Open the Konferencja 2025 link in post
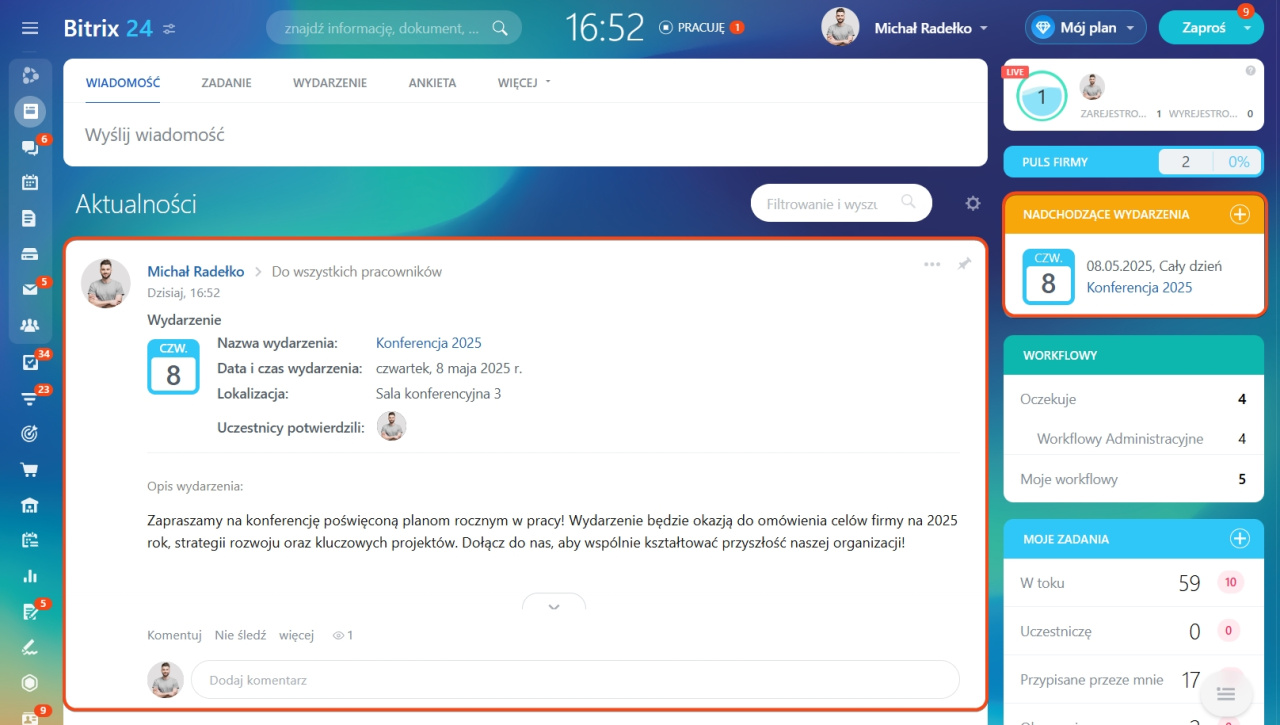This screenshot has width=1280, height=725. pyautogui.click(x=429, y=343)
